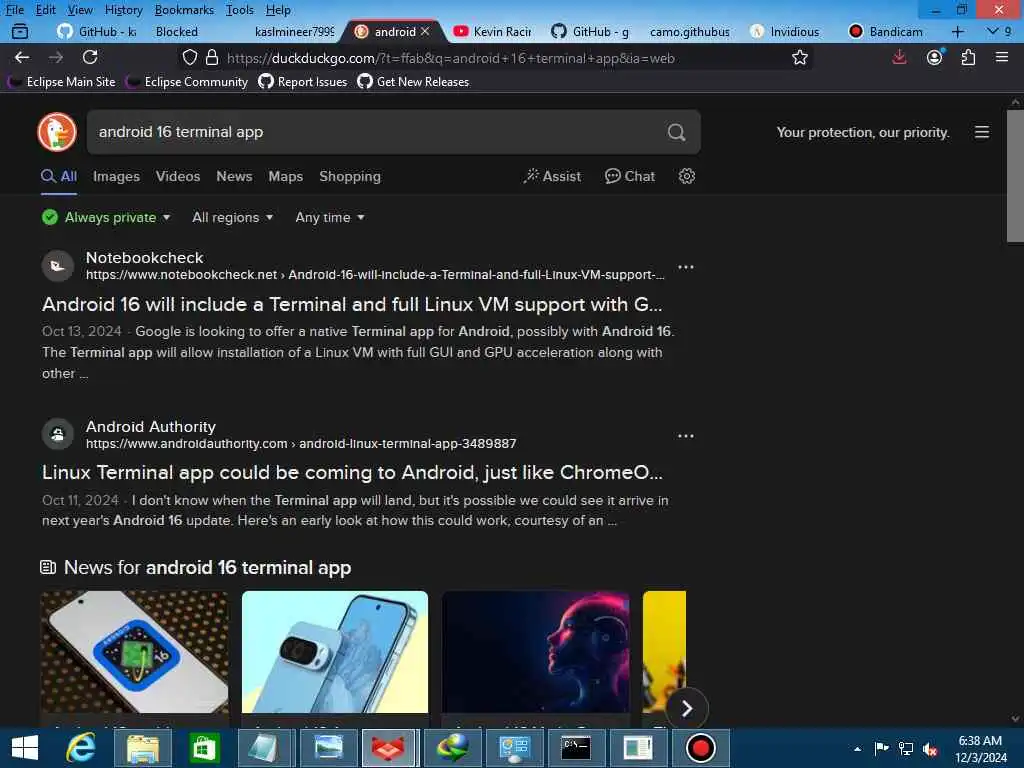Open the Windows Start button

point(25,748)
